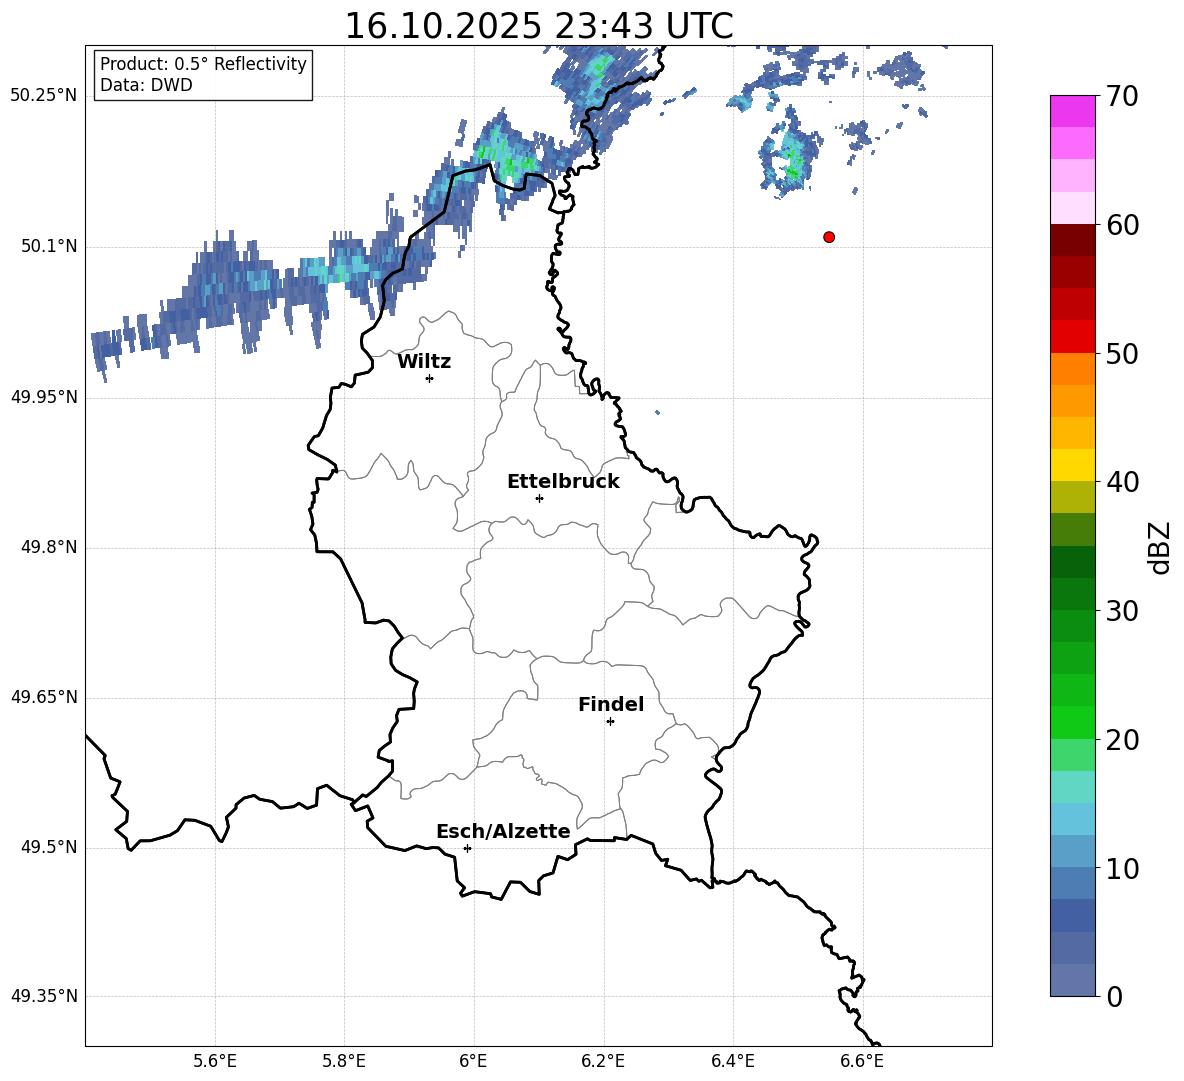Click the Wiltz cross marker
The height and width of the screenshot is (1081, 1184).
click(x=430, y=378)
